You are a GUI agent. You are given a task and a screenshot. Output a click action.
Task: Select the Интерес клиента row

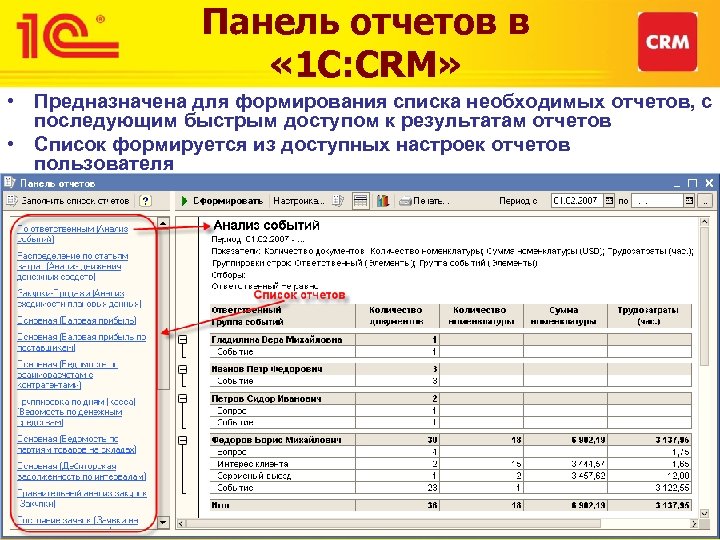(451, 464)
